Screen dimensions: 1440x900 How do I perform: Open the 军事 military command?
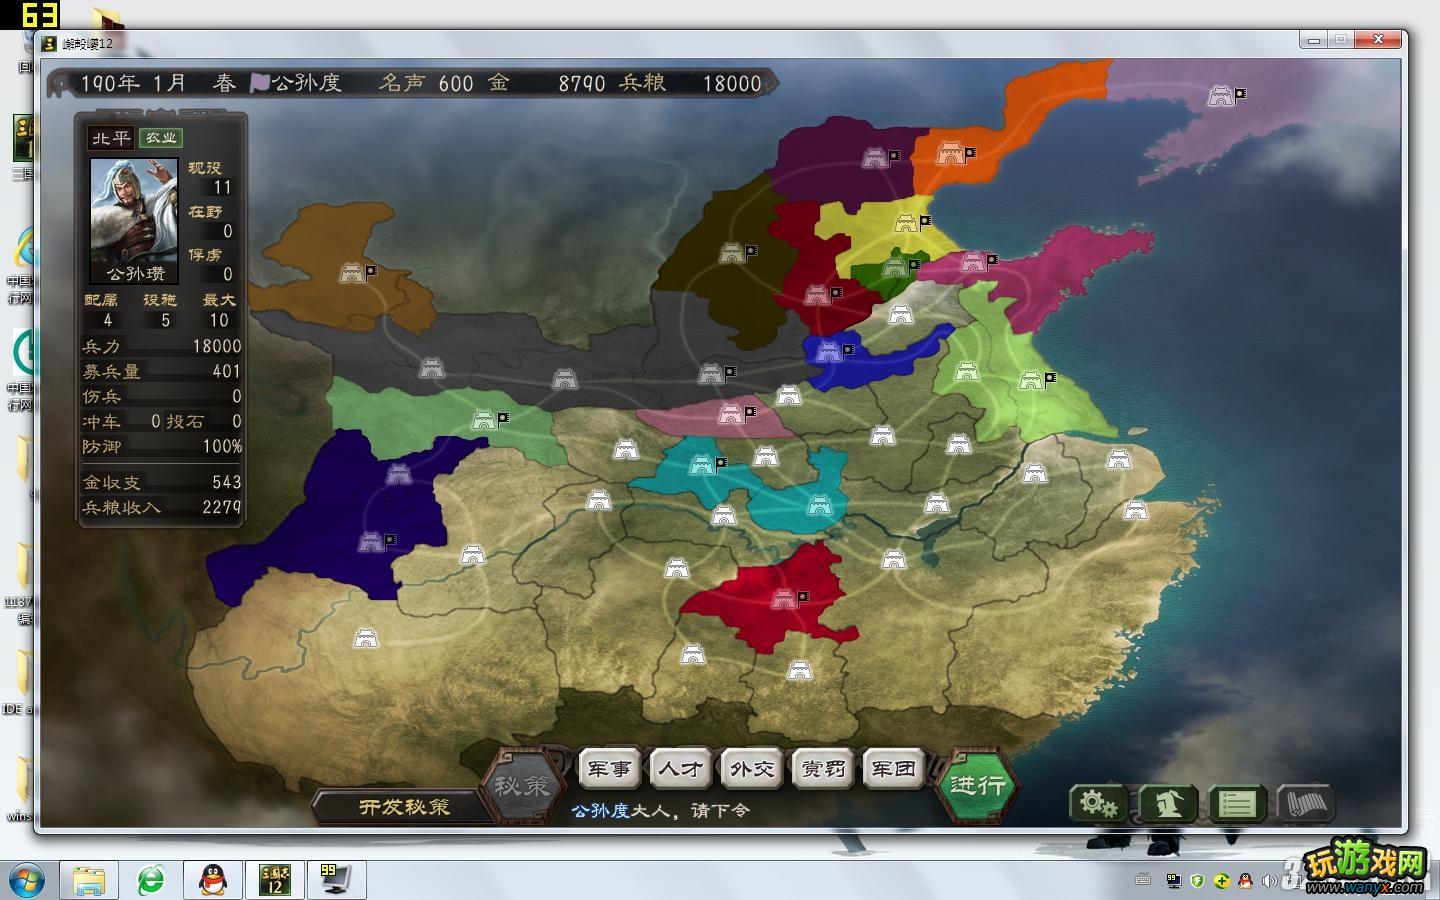pyautogui.click(x=610, y=768)
